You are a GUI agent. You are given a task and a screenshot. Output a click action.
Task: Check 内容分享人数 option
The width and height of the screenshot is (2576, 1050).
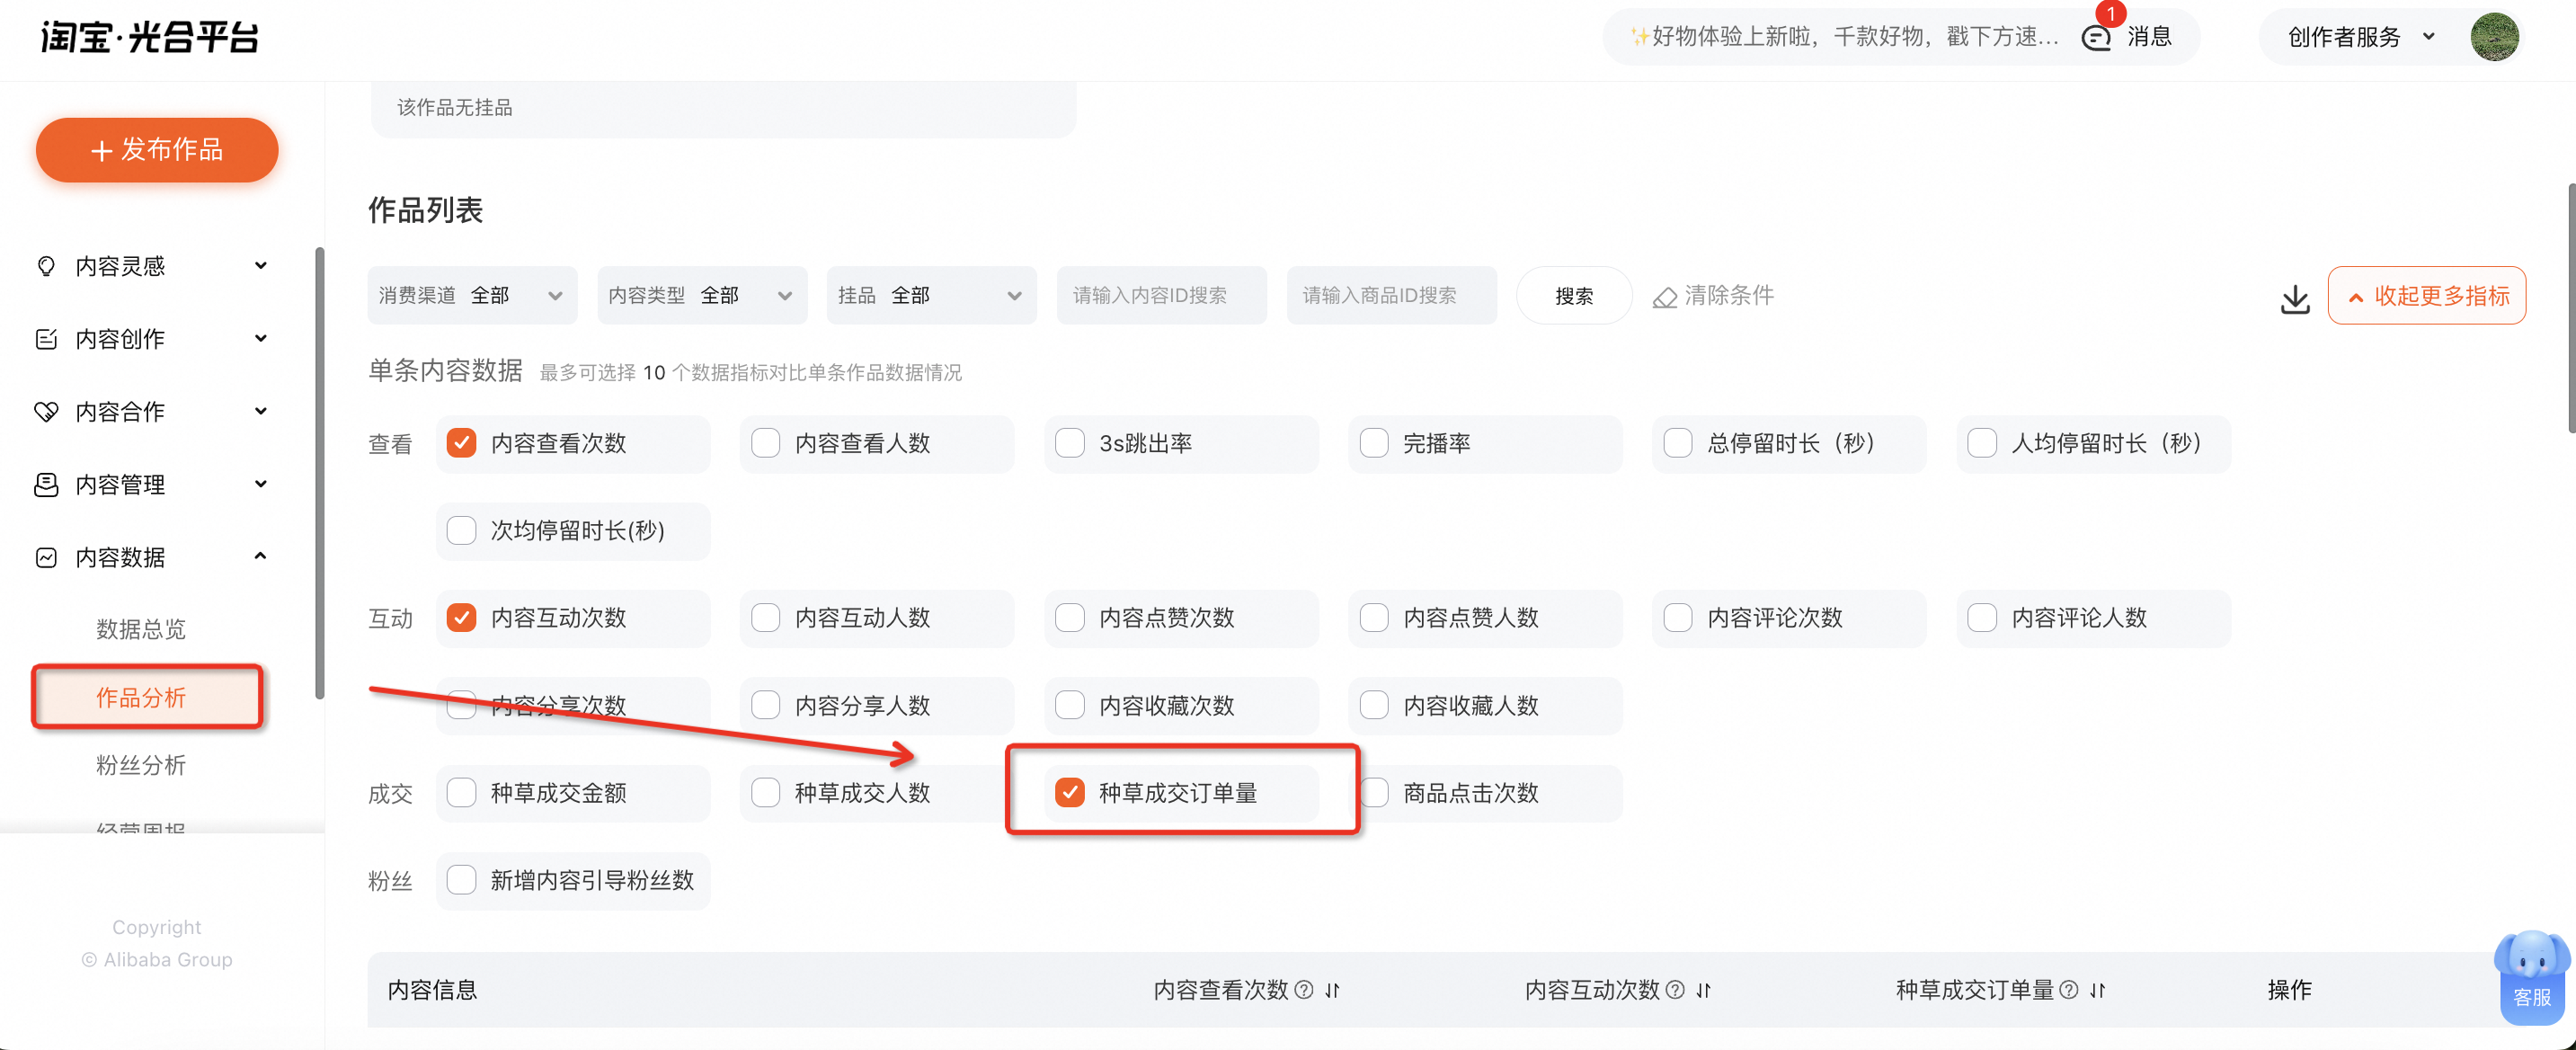click(x=765, y=705)
